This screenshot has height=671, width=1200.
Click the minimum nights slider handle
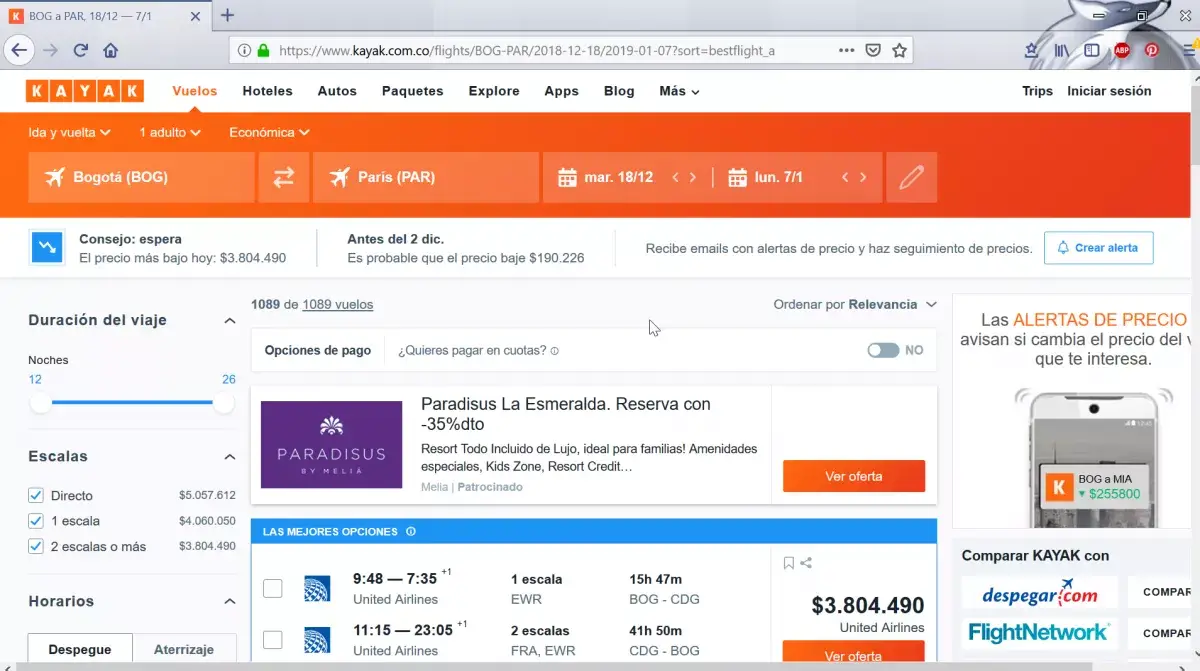[x=41, y=403]
